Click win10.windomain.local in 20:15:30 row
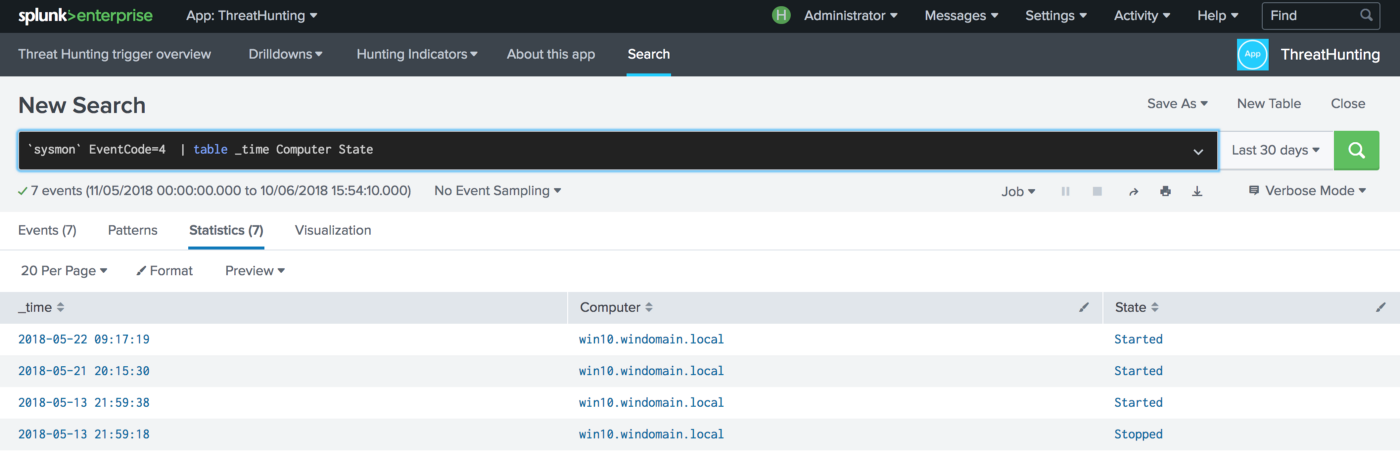The image size is (1400, 454). (651, 371)
